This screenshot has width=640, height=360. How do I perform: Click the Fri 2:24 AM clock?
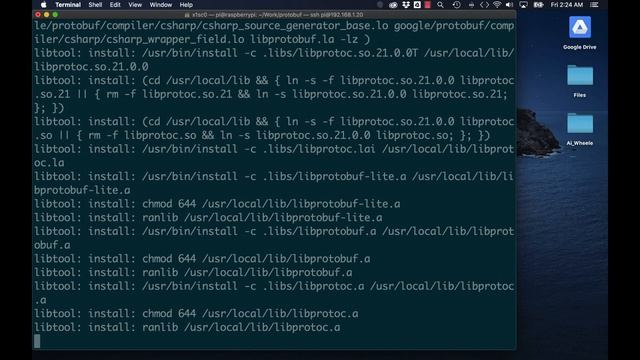click(x=567, y=5)
